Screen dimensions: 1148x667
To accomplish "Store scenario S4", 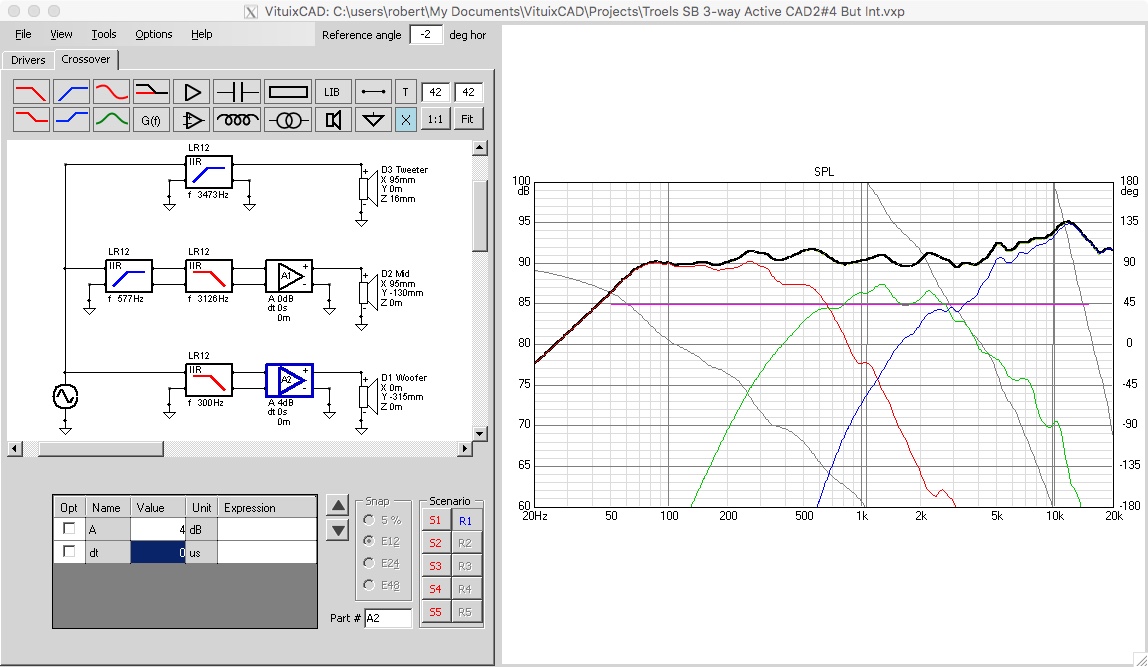I will (x=436, y=589).
